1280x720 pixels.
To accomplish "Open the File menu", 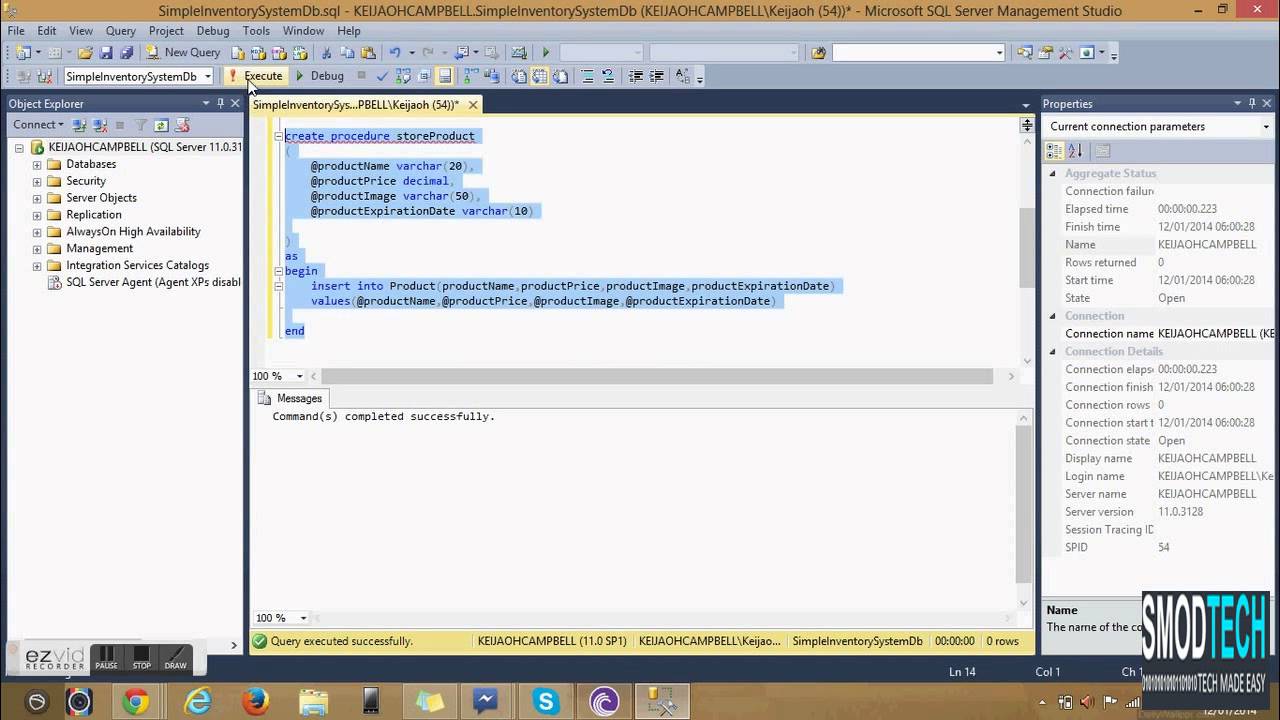I will (16, 31).
